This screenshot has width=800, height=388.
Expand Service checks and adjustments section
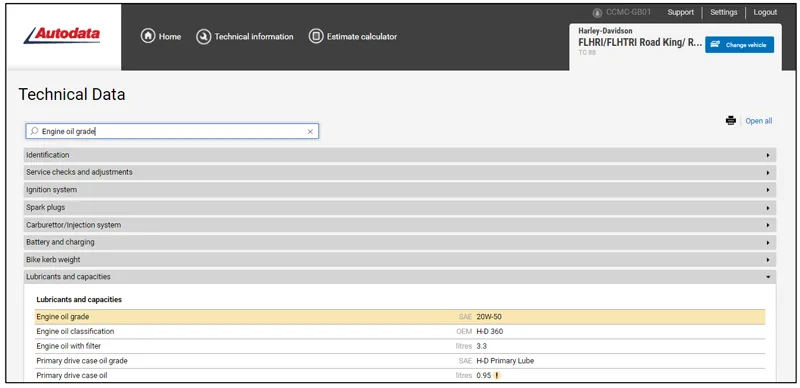(399, 173)
